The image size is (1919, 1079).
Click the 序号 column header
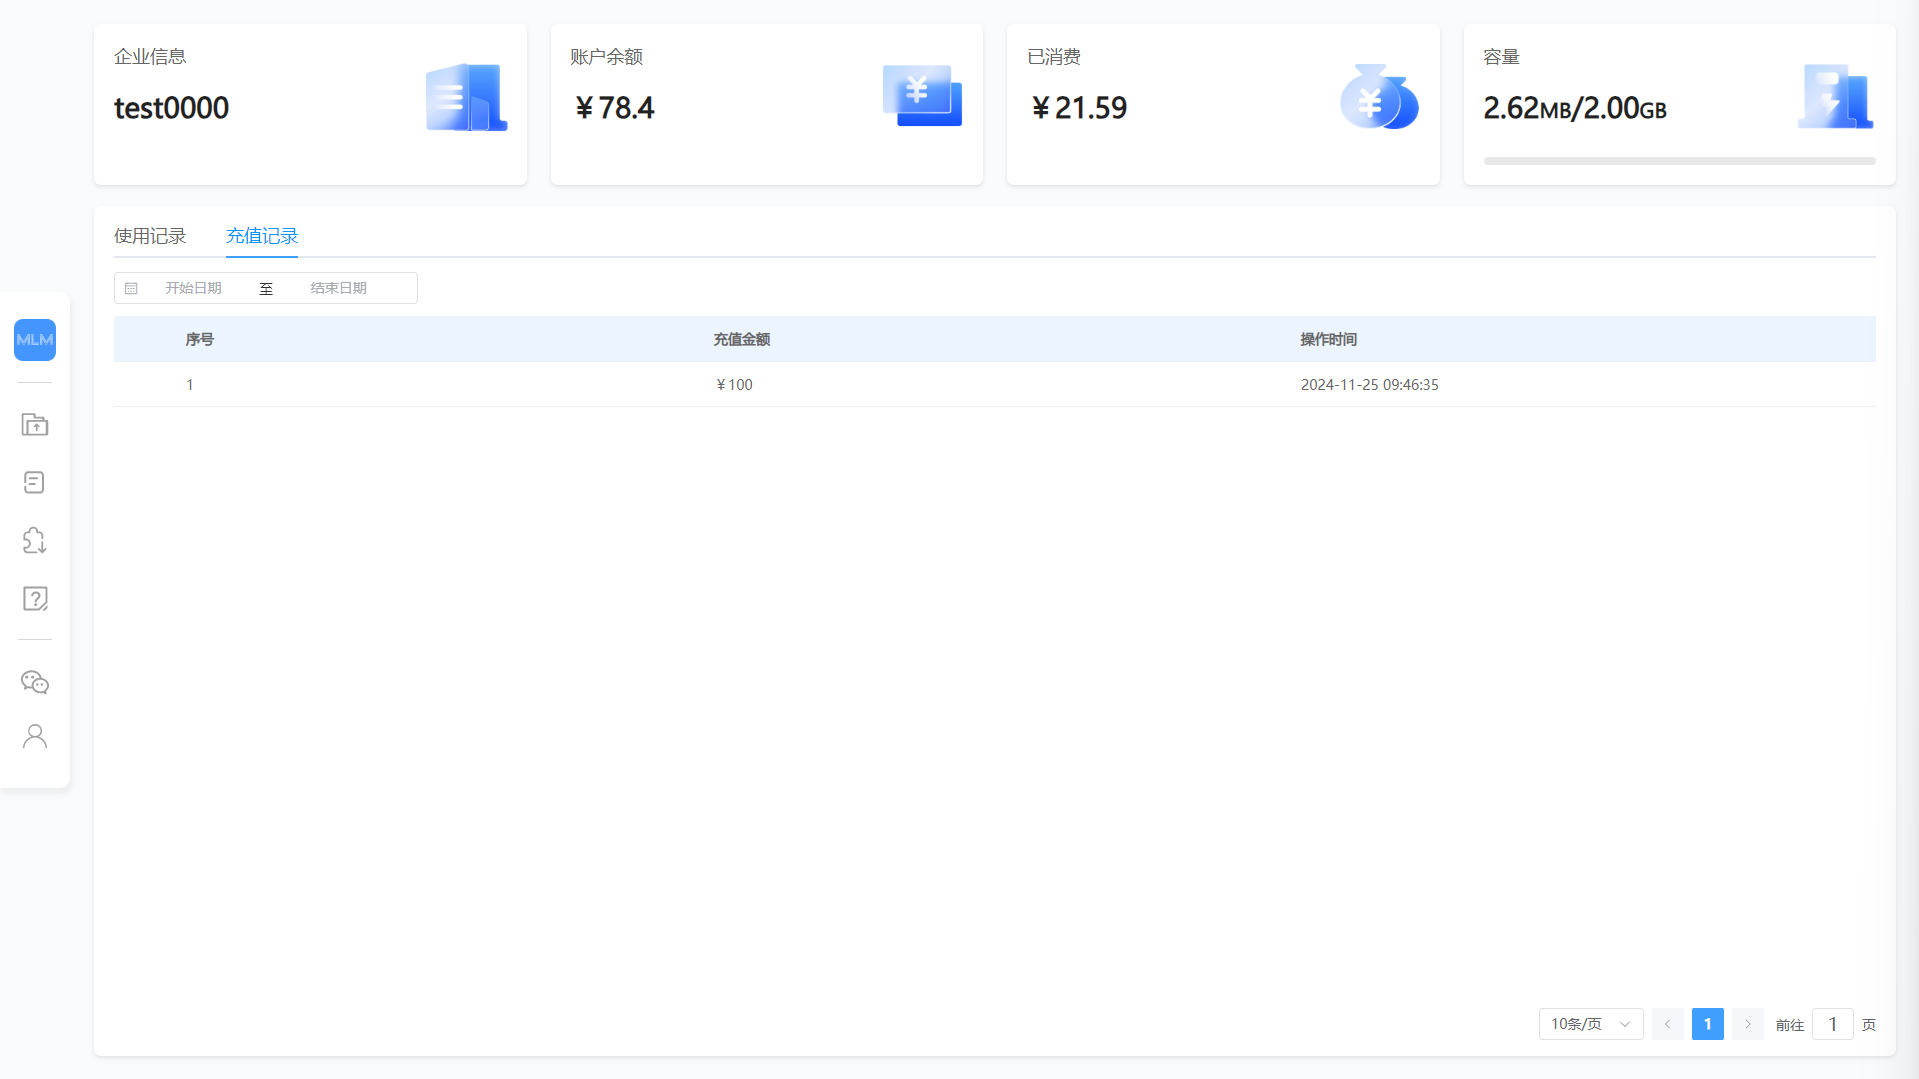pyautogui.click(x=200, y=340)
